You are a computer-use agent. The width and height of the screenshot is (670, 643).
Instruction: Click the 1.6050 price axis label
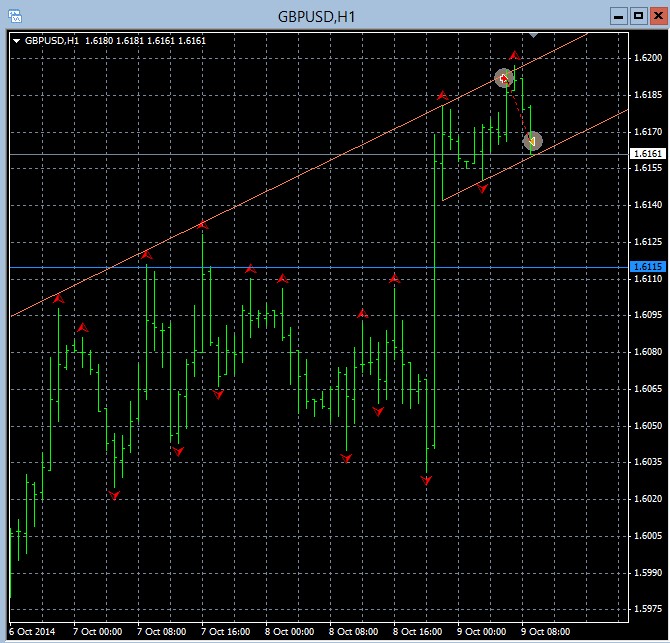[x=648, y=426]
